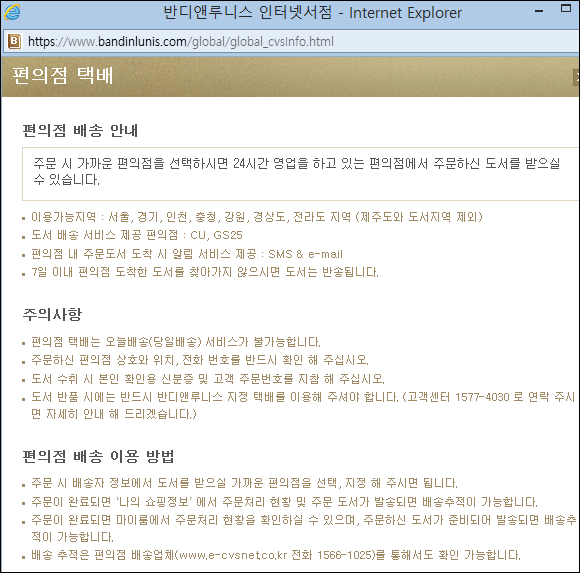This screenshot has width=580, height=573.
Task: Minimize the Internet Explorer window
Action: (x=539, y=11)
